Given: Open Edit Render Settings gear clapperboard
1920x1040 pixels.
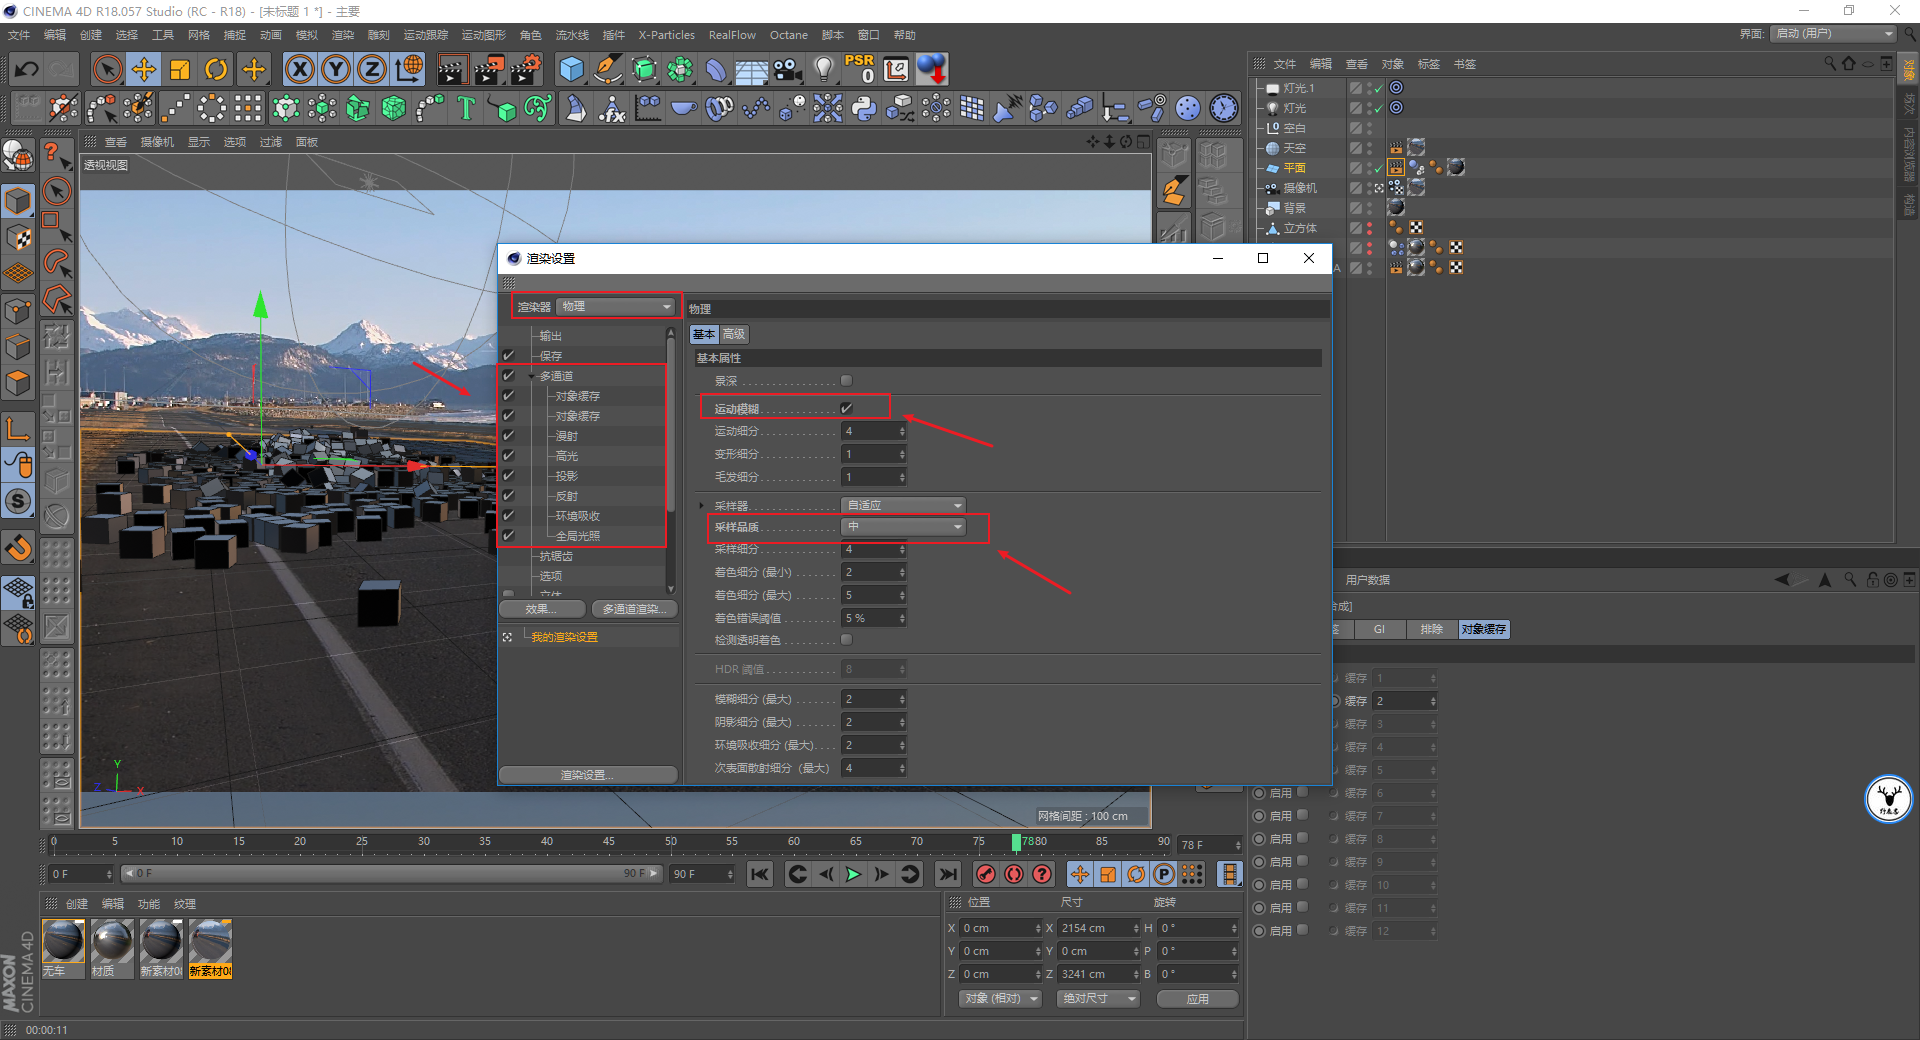Looking at the screenshot, I should [x=526, y=69].
